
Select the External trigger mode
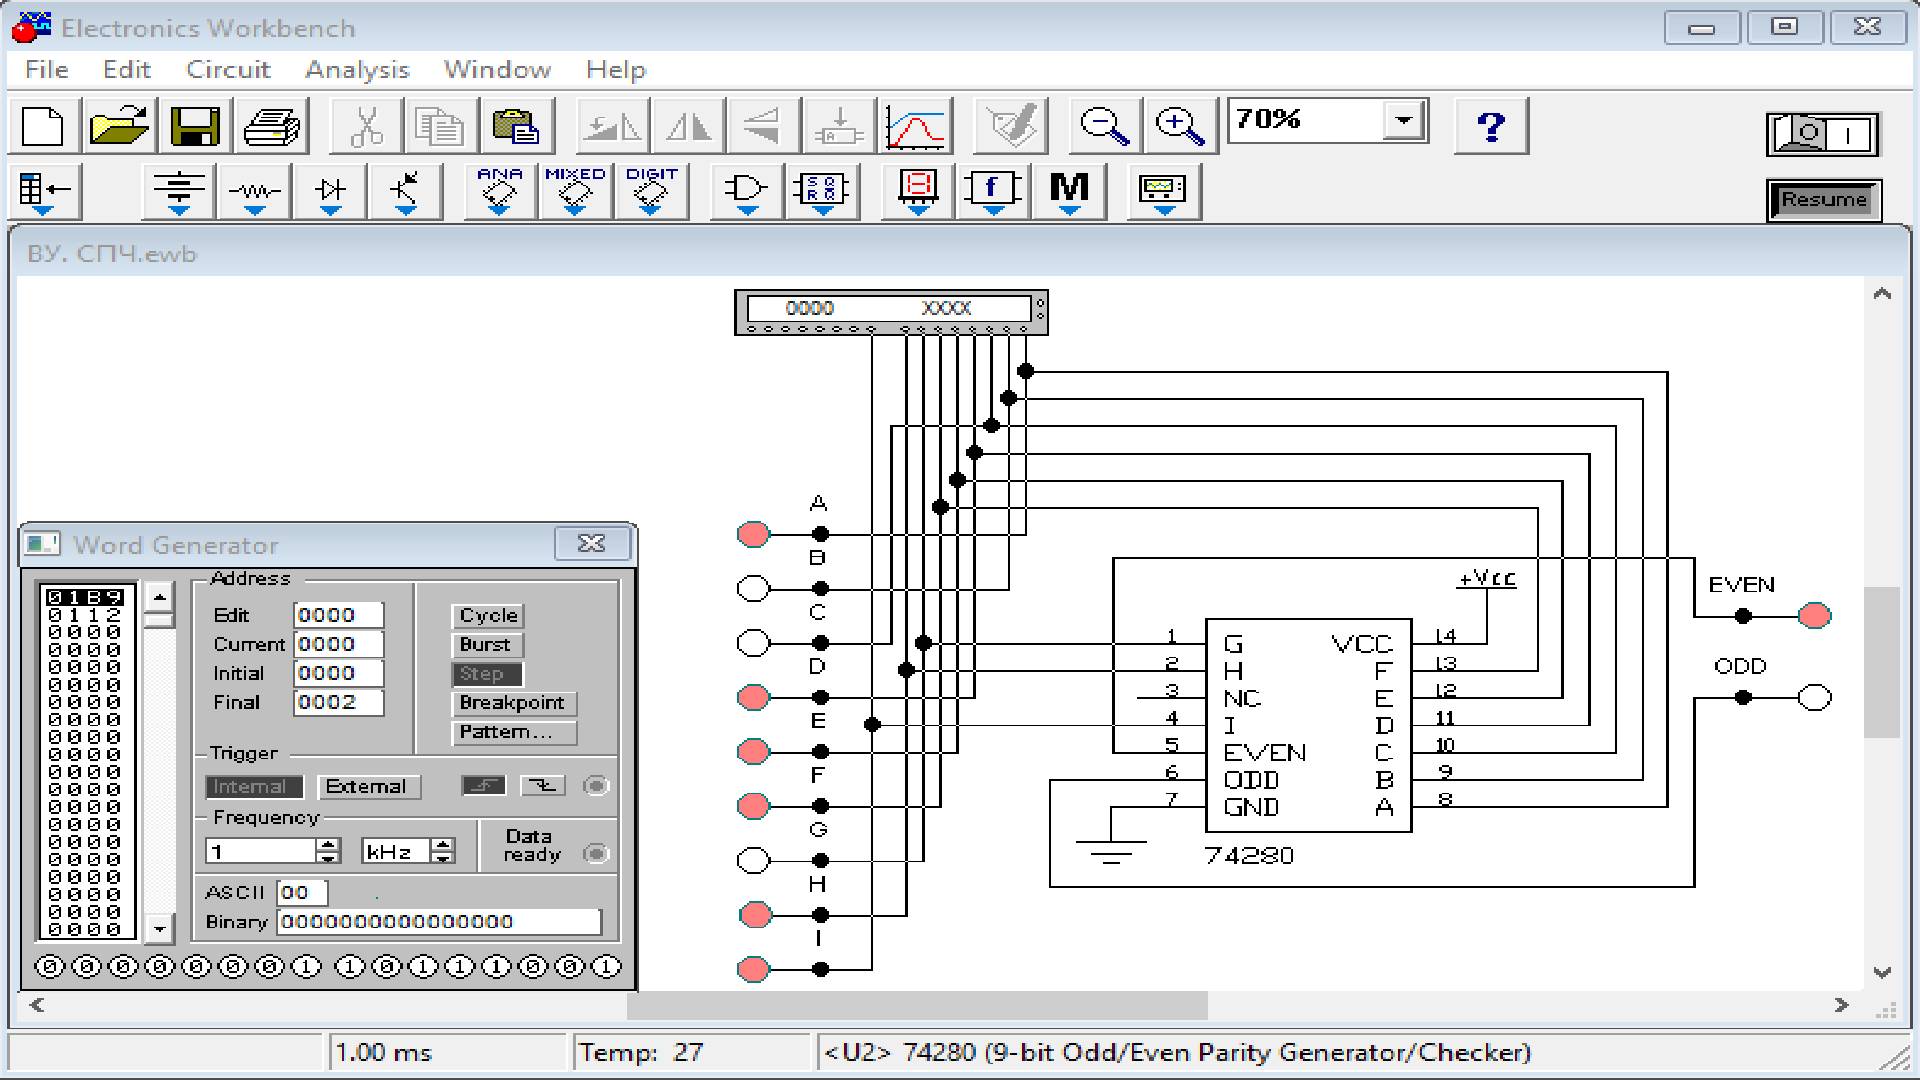click(367, 787)
